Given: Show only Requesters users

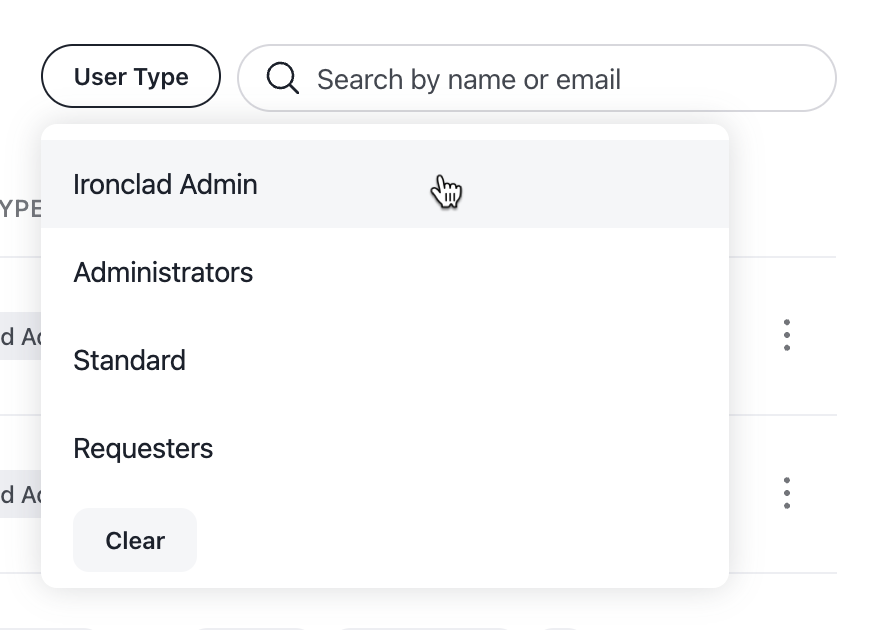Looking at the screenshot, I should coord(385,448).
